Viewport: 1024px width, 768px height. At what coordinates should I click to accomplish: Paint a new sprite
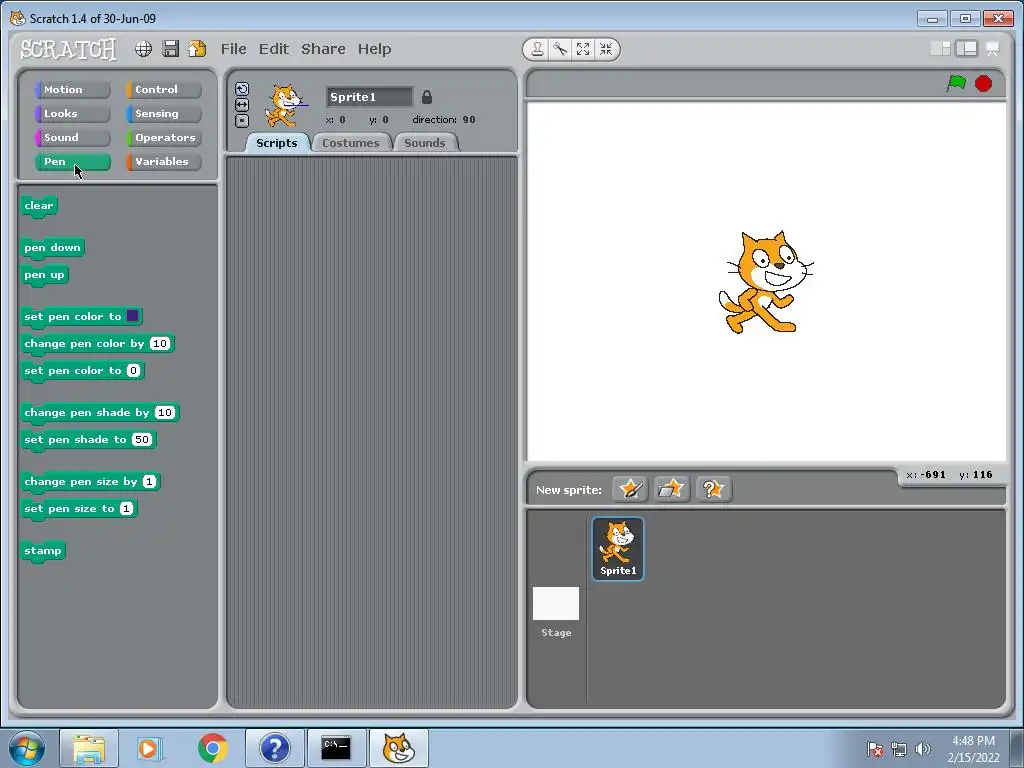coord(630,489)
